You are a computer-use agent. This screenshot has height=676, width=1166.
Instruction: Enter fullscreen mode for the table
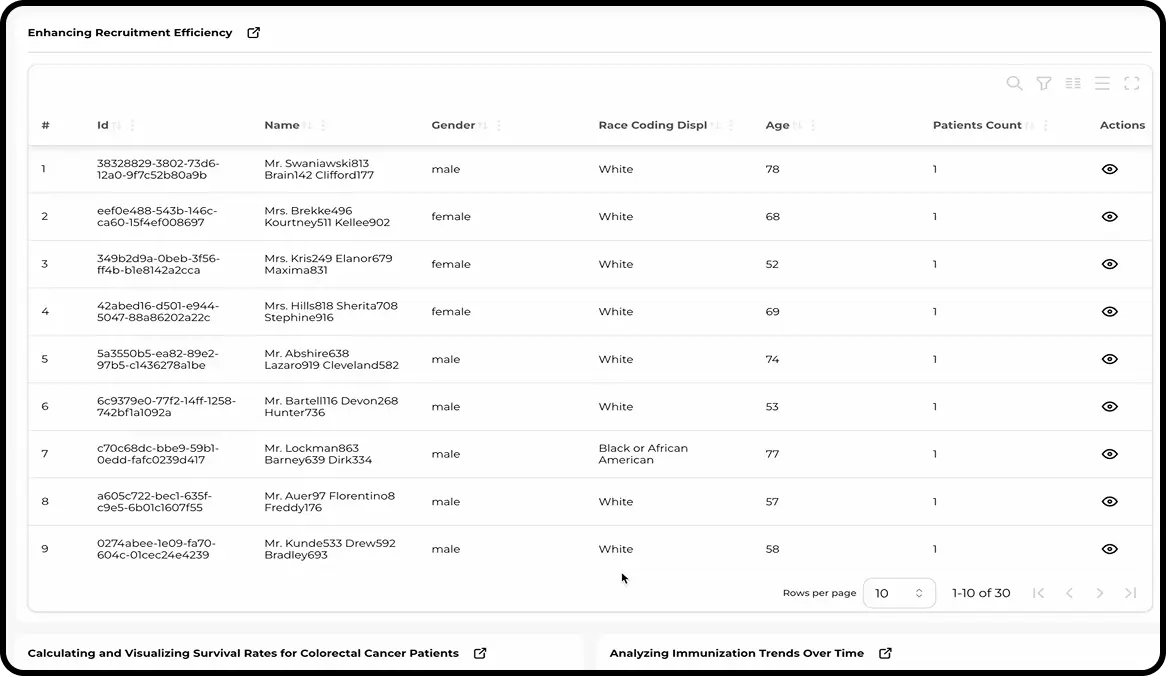pos(1132,84)
